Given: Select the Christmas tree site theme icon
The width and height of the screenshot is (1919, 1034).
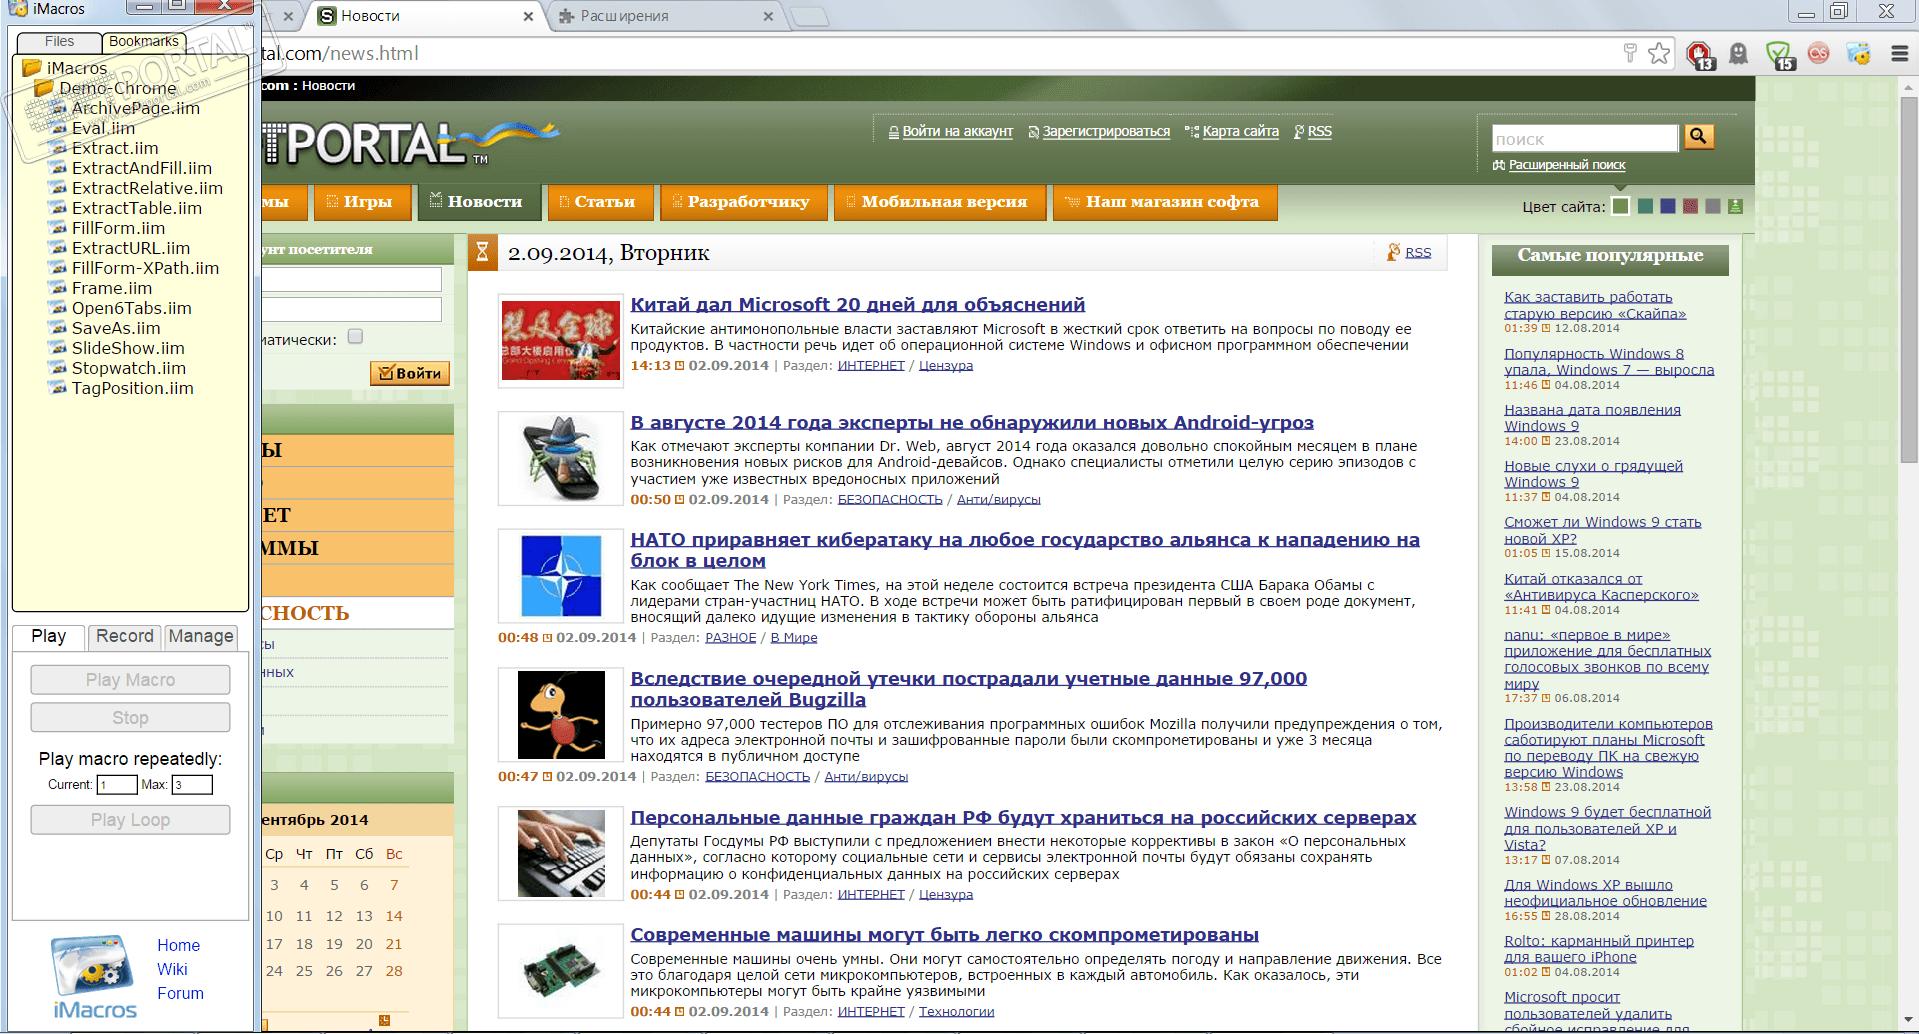Looking at the screenshot, I should point(1735,206).
